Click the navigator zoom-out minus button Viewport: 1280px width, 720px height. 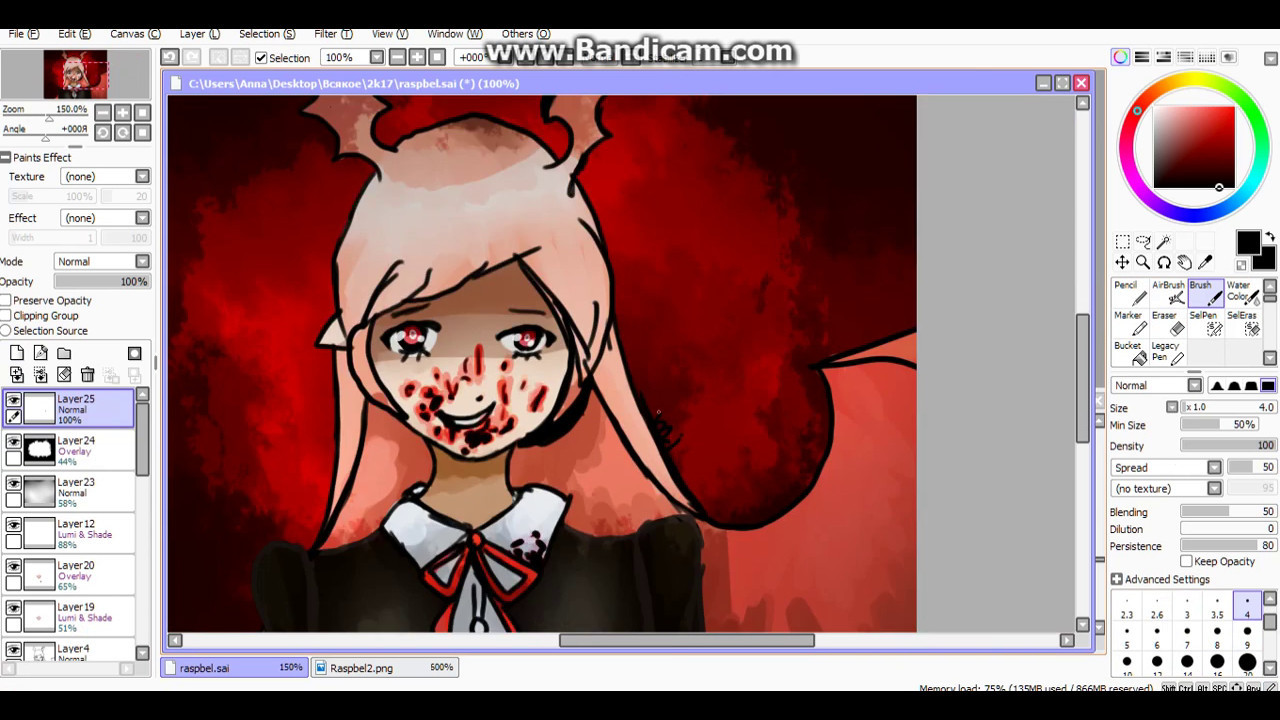103,113
